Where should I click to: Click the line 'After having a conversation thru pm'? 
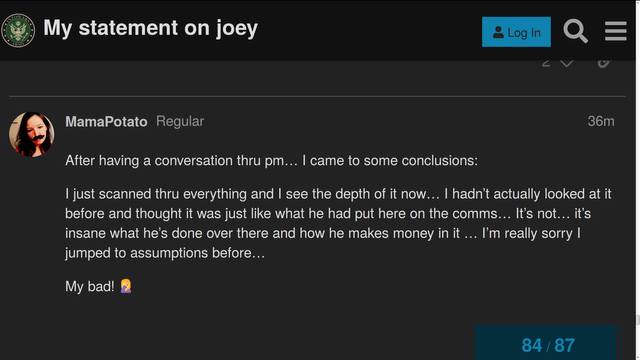(x=271, y=160)
